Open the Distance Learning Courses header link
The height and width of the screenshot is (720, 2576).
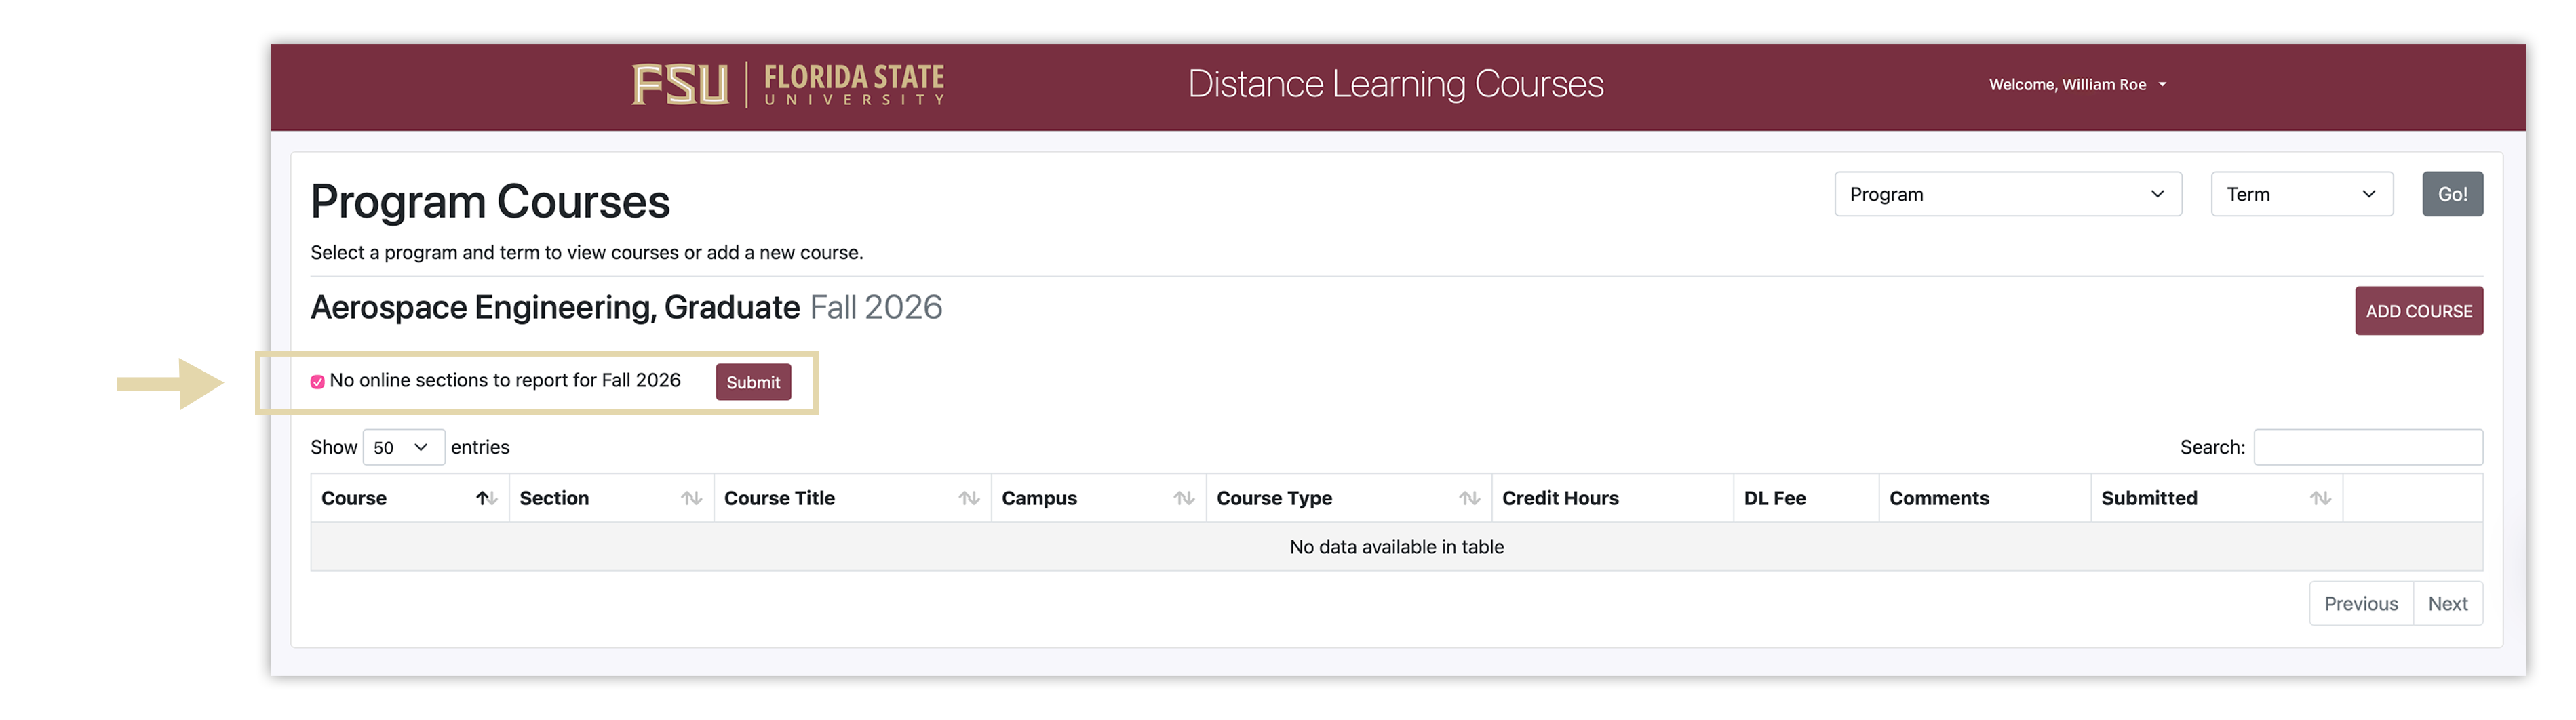click(x=1396, y=84)
